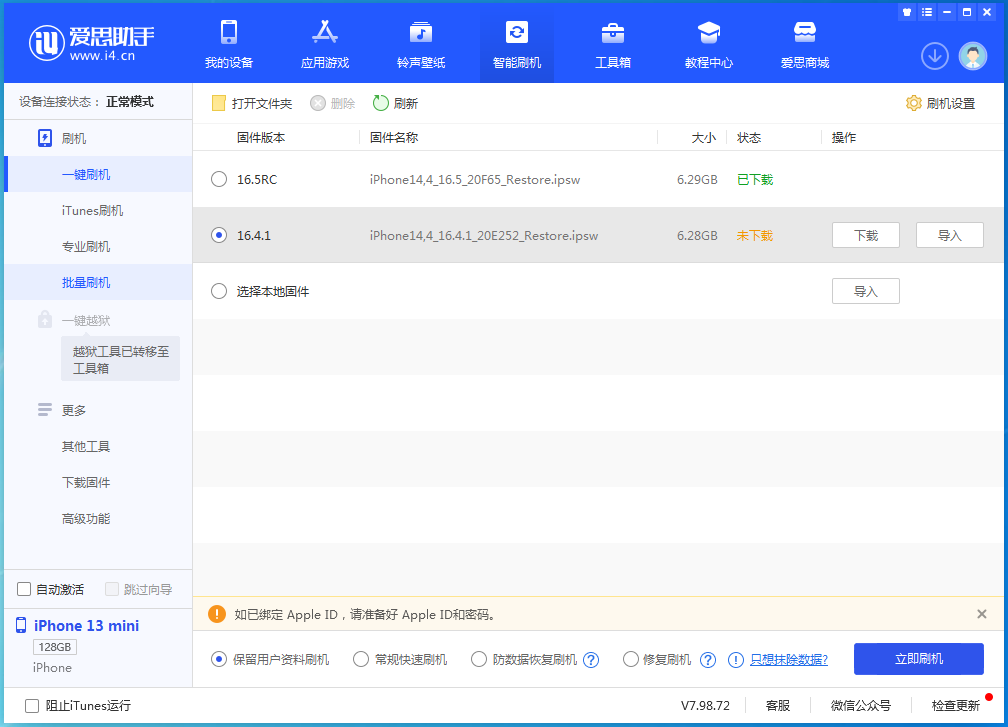Enable 阻止iTunes运行 checkbox
Image resolution: width=1008 pixels, height=727 pixels.
point(32,706)
